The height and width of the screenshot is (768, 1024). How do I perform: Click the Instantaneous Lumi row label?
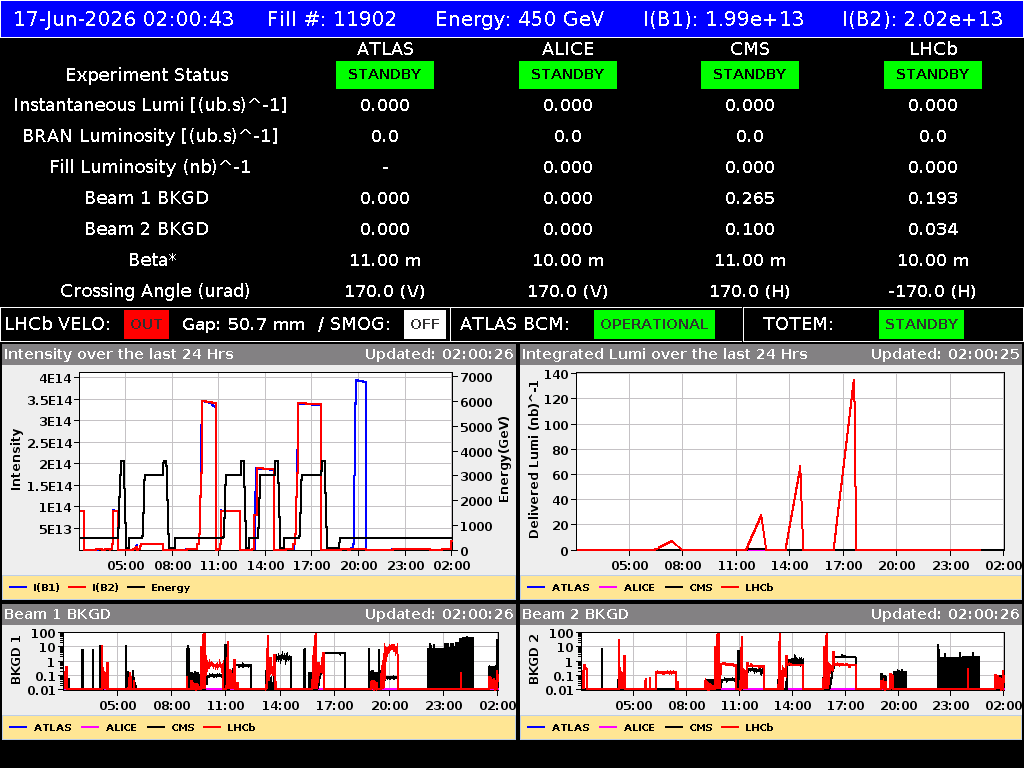(x=150, y=106)
